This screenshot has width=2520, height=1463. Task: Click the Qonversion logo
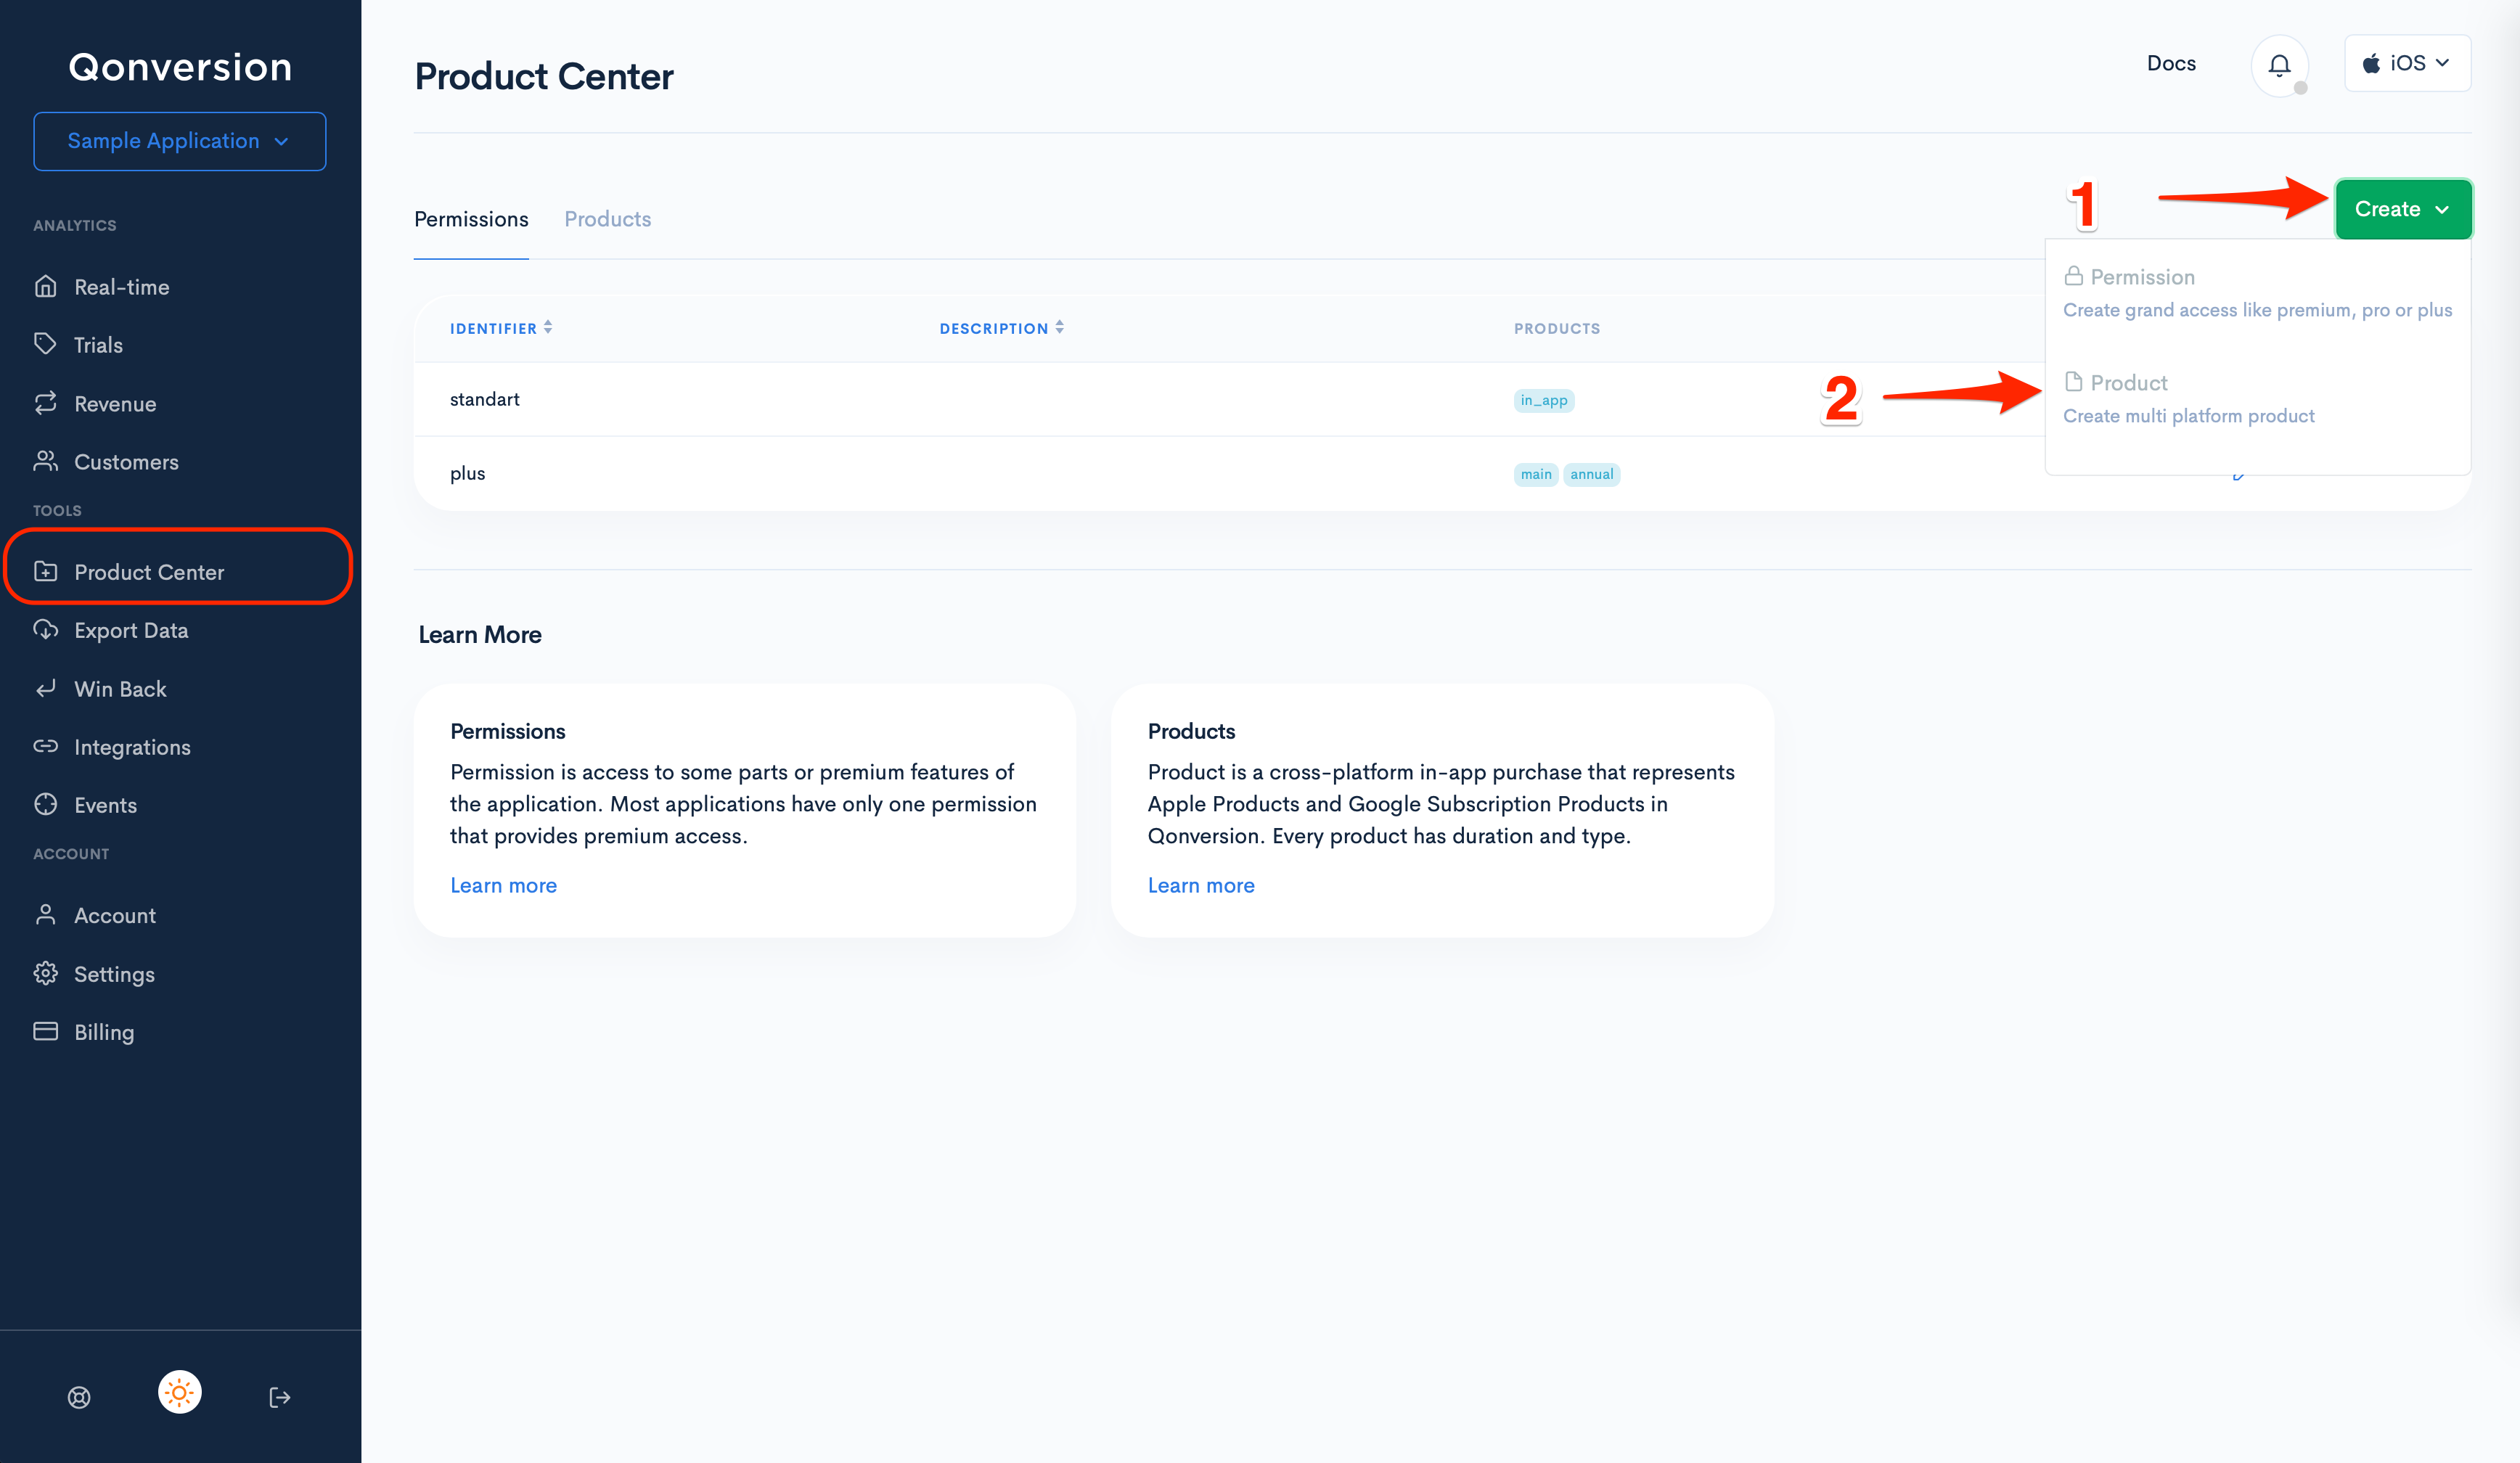click(x=180, y=67)
